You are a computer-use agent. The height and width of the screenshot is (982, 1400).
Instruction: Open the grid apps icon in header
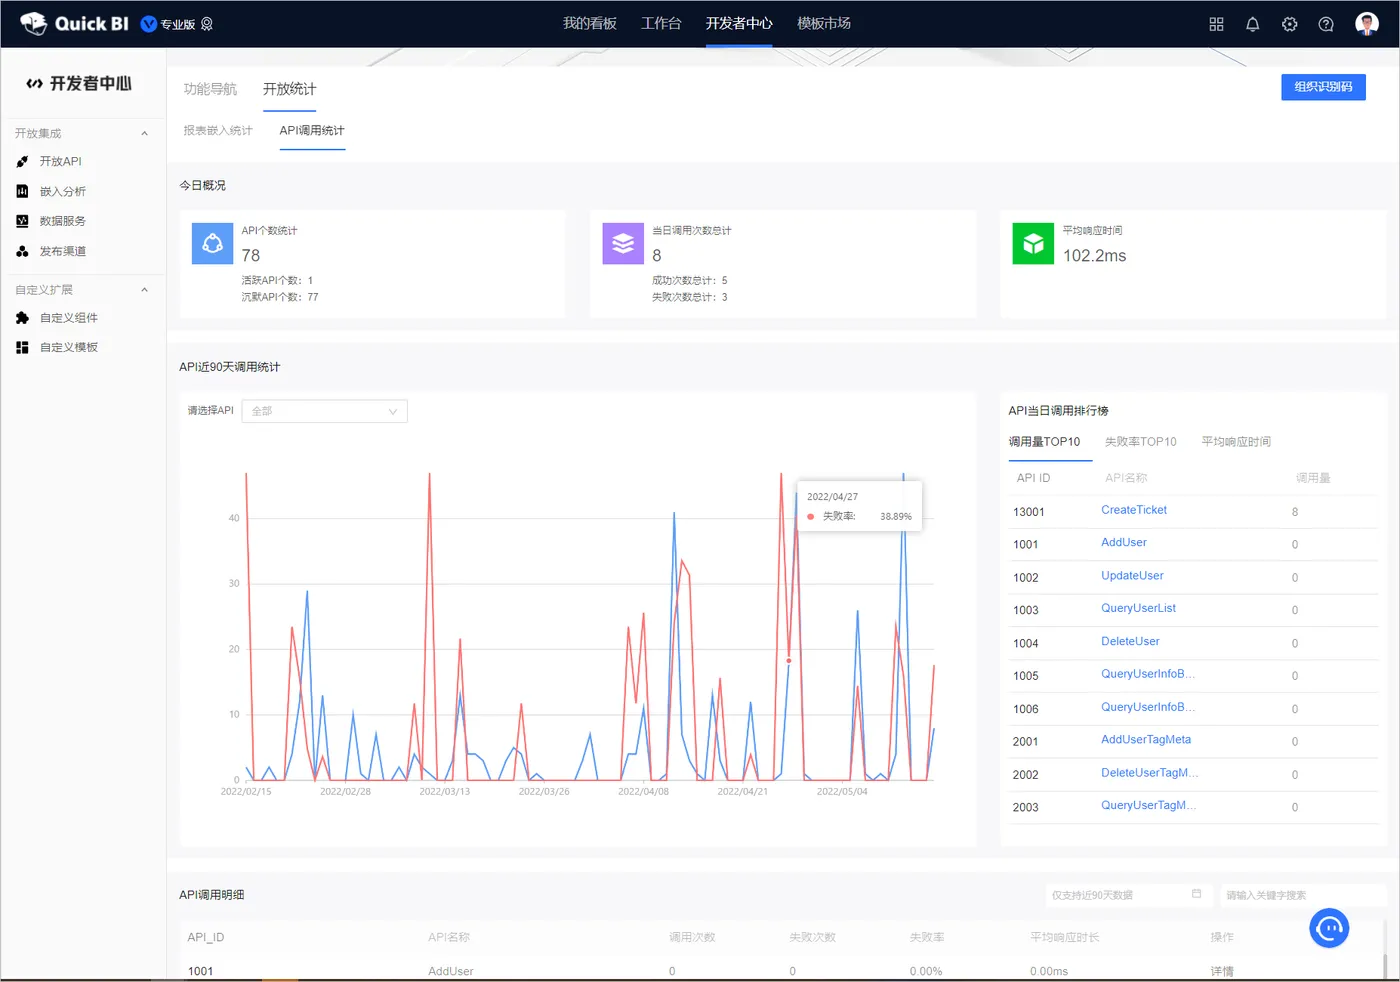coord(1216,24)
